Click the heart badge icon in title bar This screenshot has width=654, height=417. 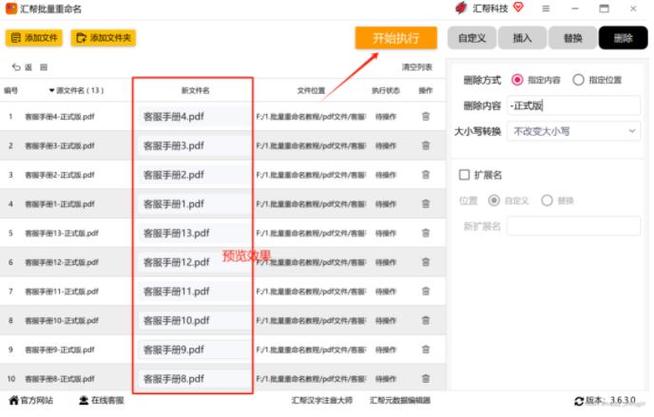[518, 7]
